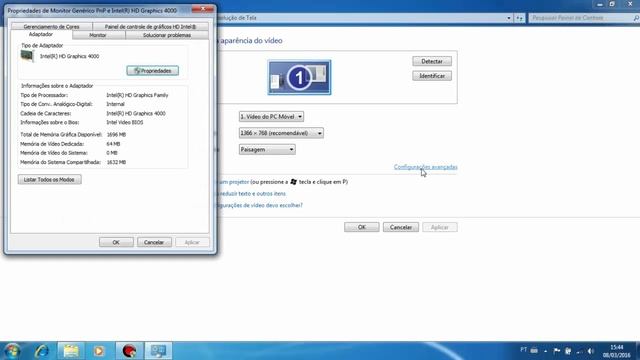
Task: Open Windows Media Player taskbar icon
Action: coord(99,351)
